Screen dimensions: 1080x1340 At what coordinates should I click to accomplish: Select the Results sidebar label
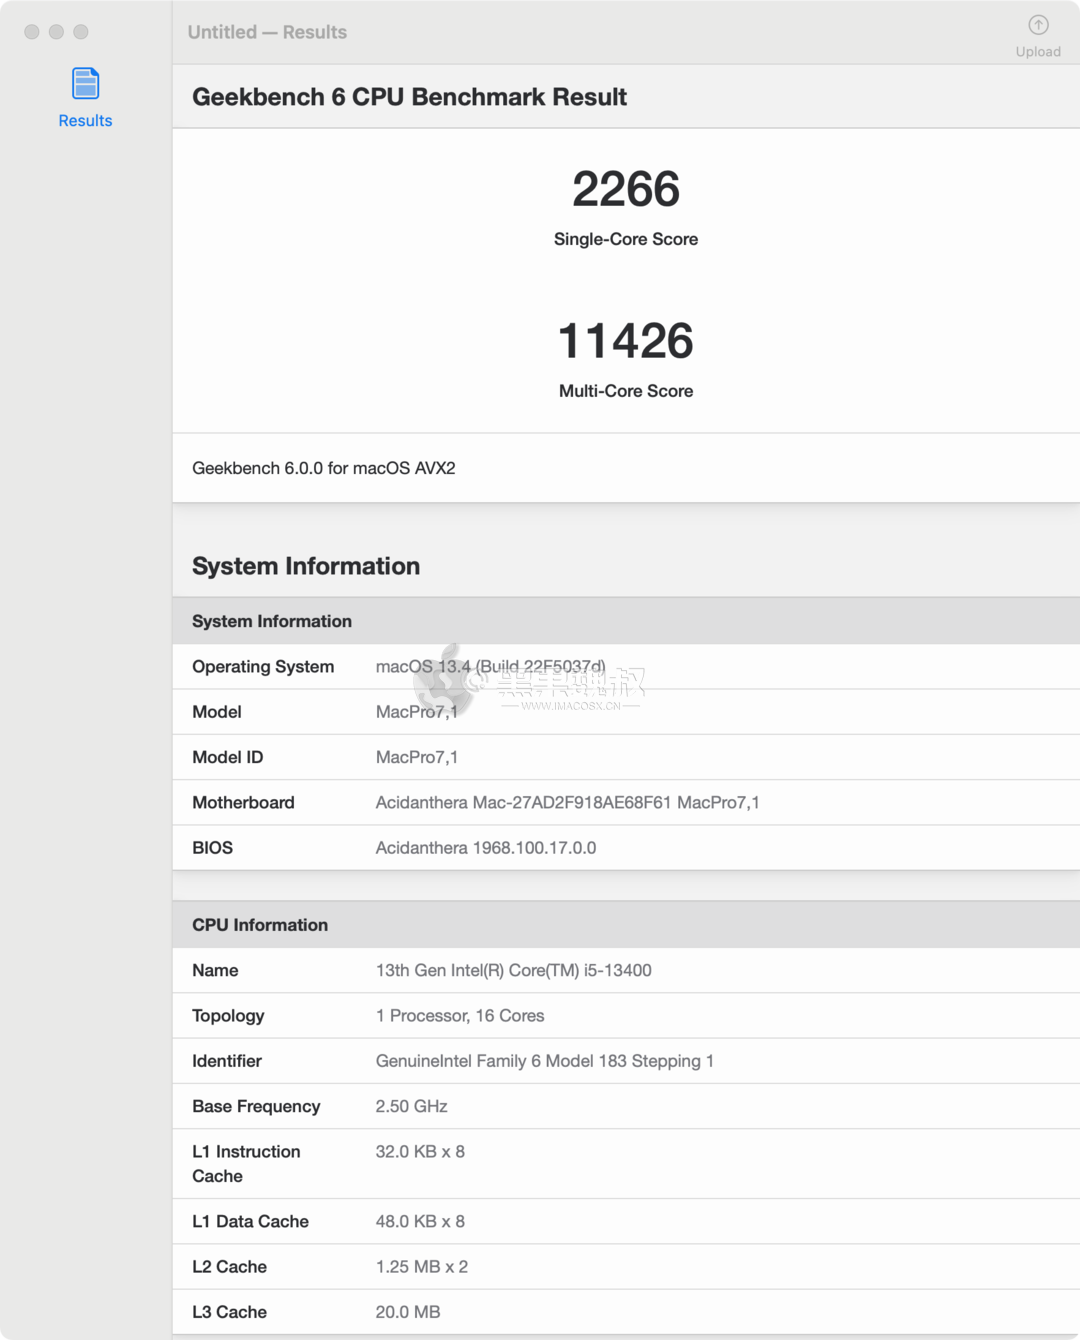(85, 120)
